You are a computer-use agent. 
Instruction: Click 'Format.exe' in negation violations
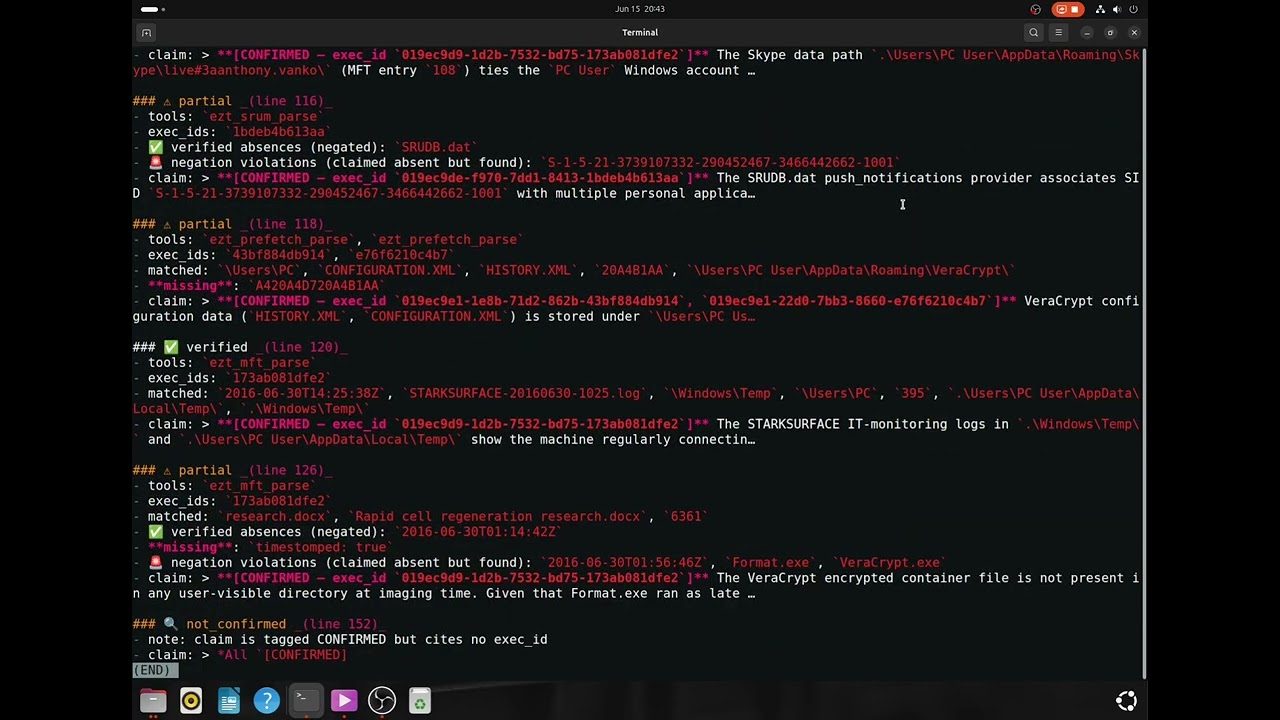[x=771, y=562]
